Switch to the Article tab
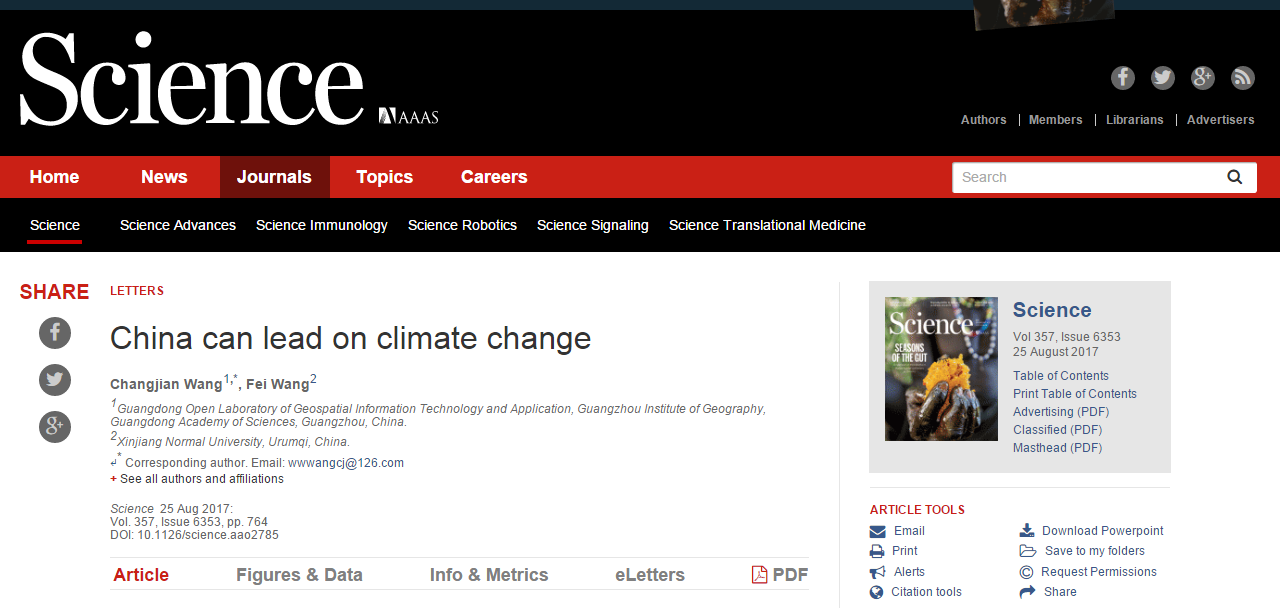The image size is (1280, 608). tap(141, 575)
